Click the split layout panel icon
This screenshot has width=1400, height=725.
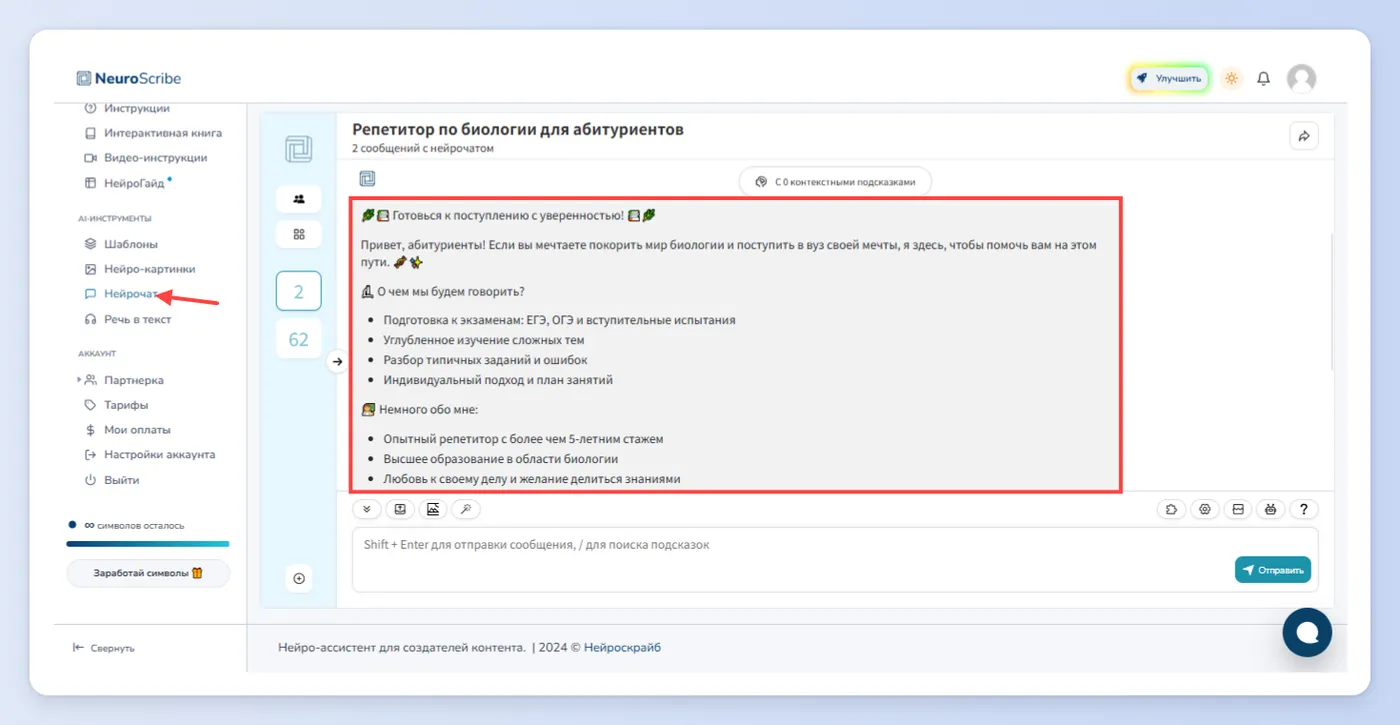(1238, 509)
